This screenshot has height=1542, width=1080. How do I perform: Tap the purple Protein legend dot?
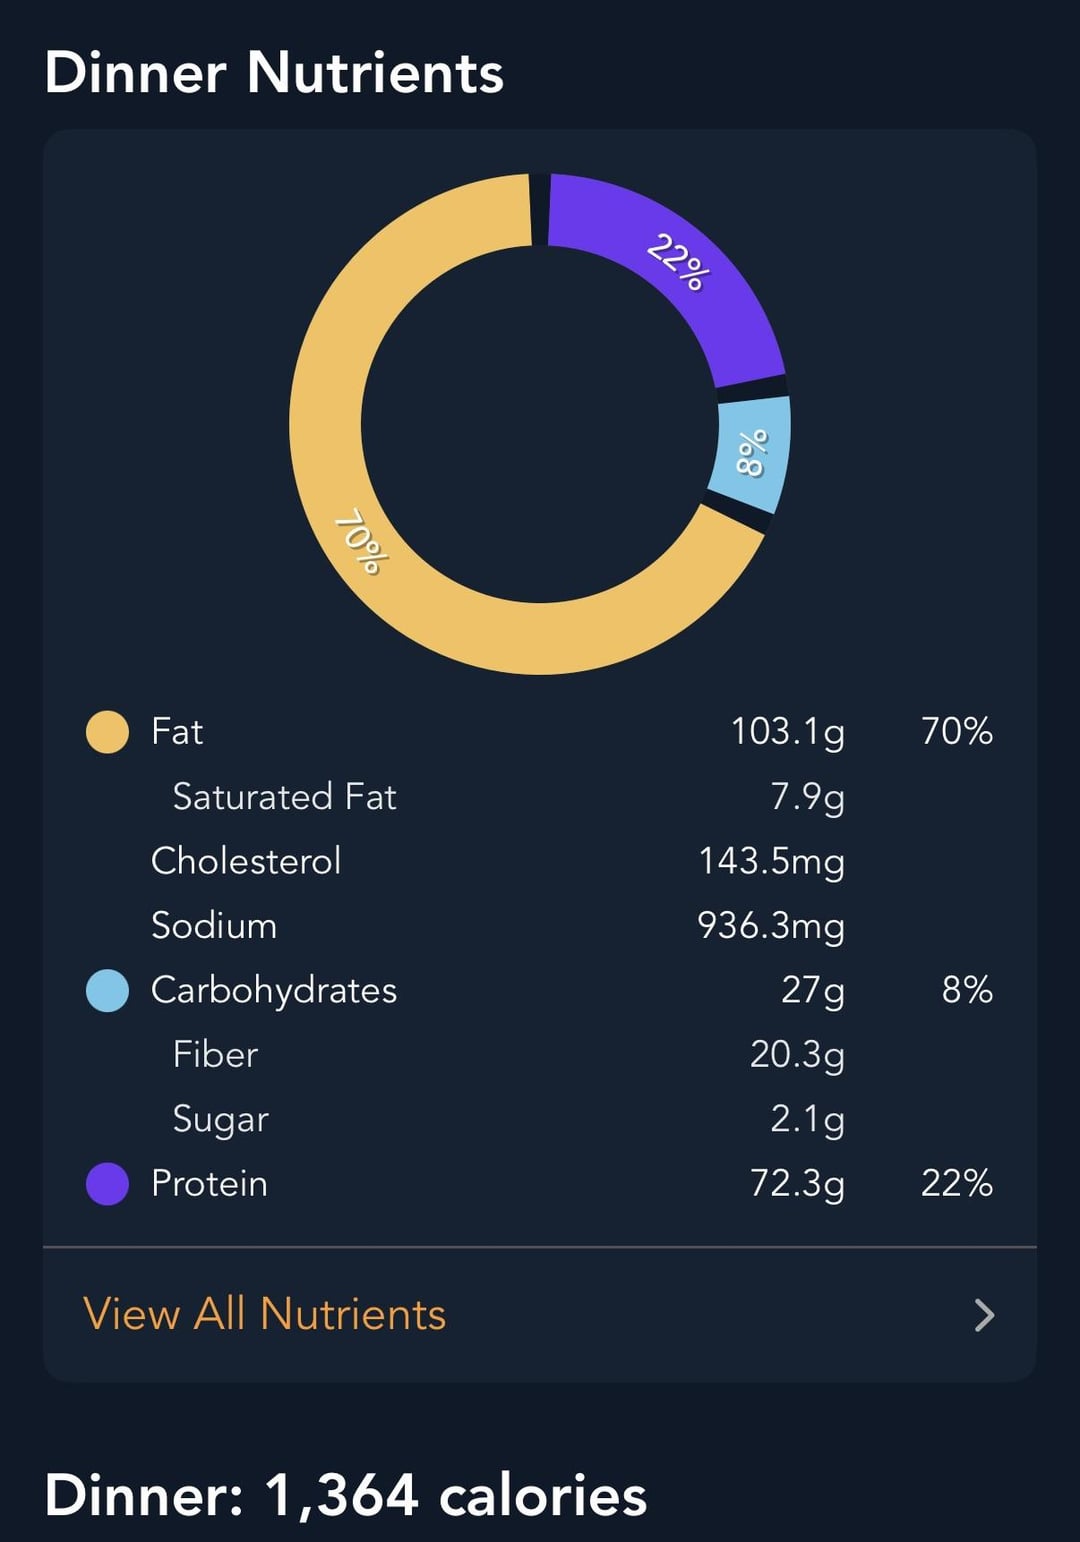coord(107,1184)
